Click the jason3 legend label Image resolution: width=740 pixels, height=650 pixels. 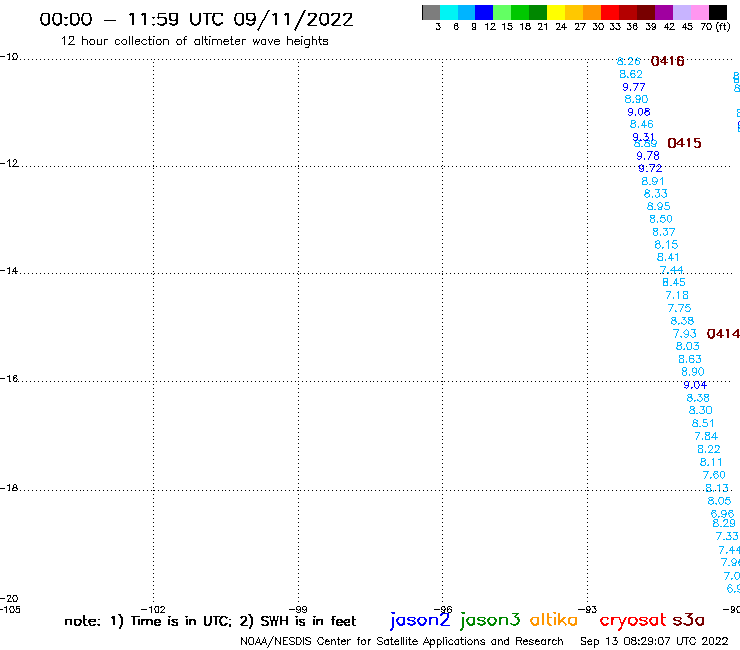tap(490, 620)
